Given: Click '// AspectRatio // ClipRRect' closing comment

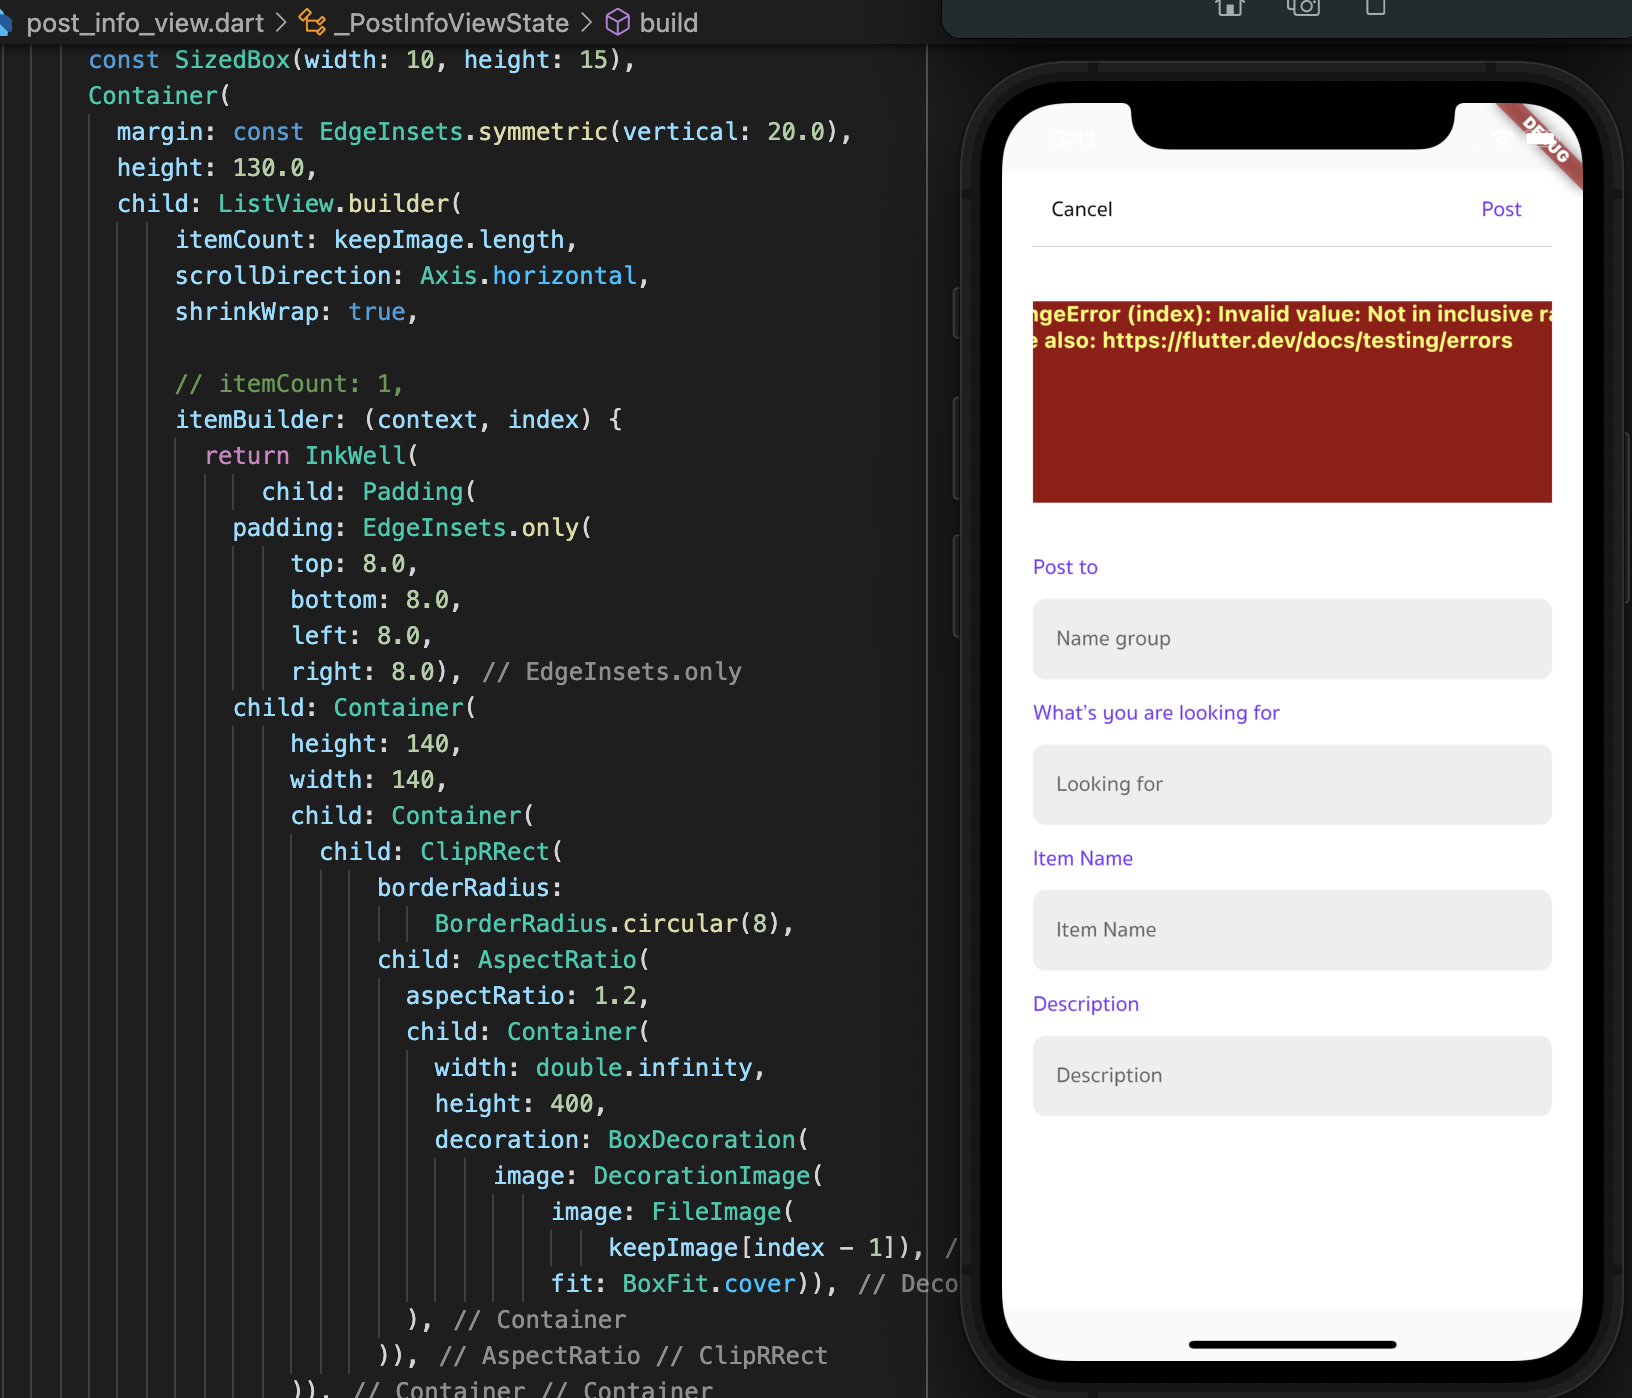Looking at the screenshot, I should point(634,1356).
